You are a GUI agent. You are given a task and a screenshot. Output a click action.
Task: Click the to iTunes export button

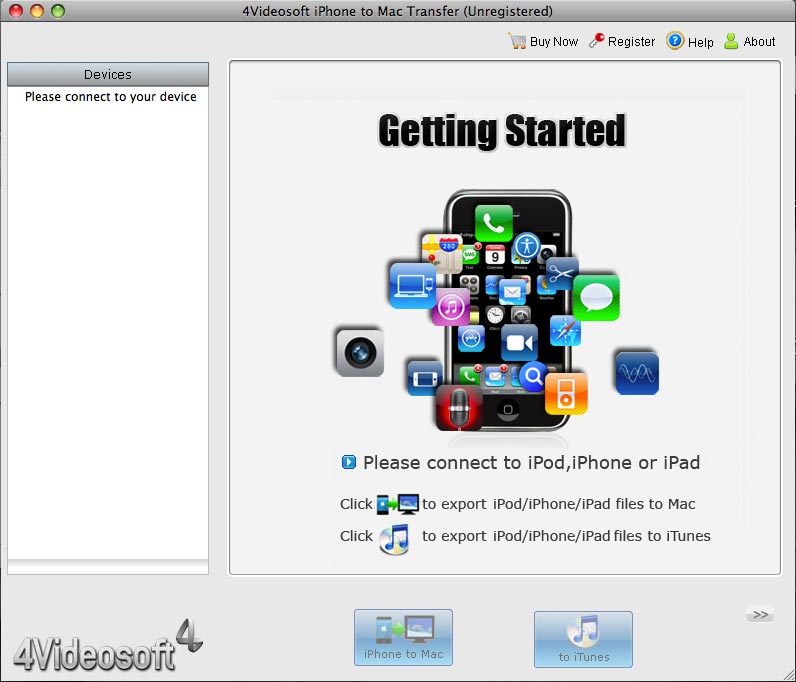[x=583, y=639]
